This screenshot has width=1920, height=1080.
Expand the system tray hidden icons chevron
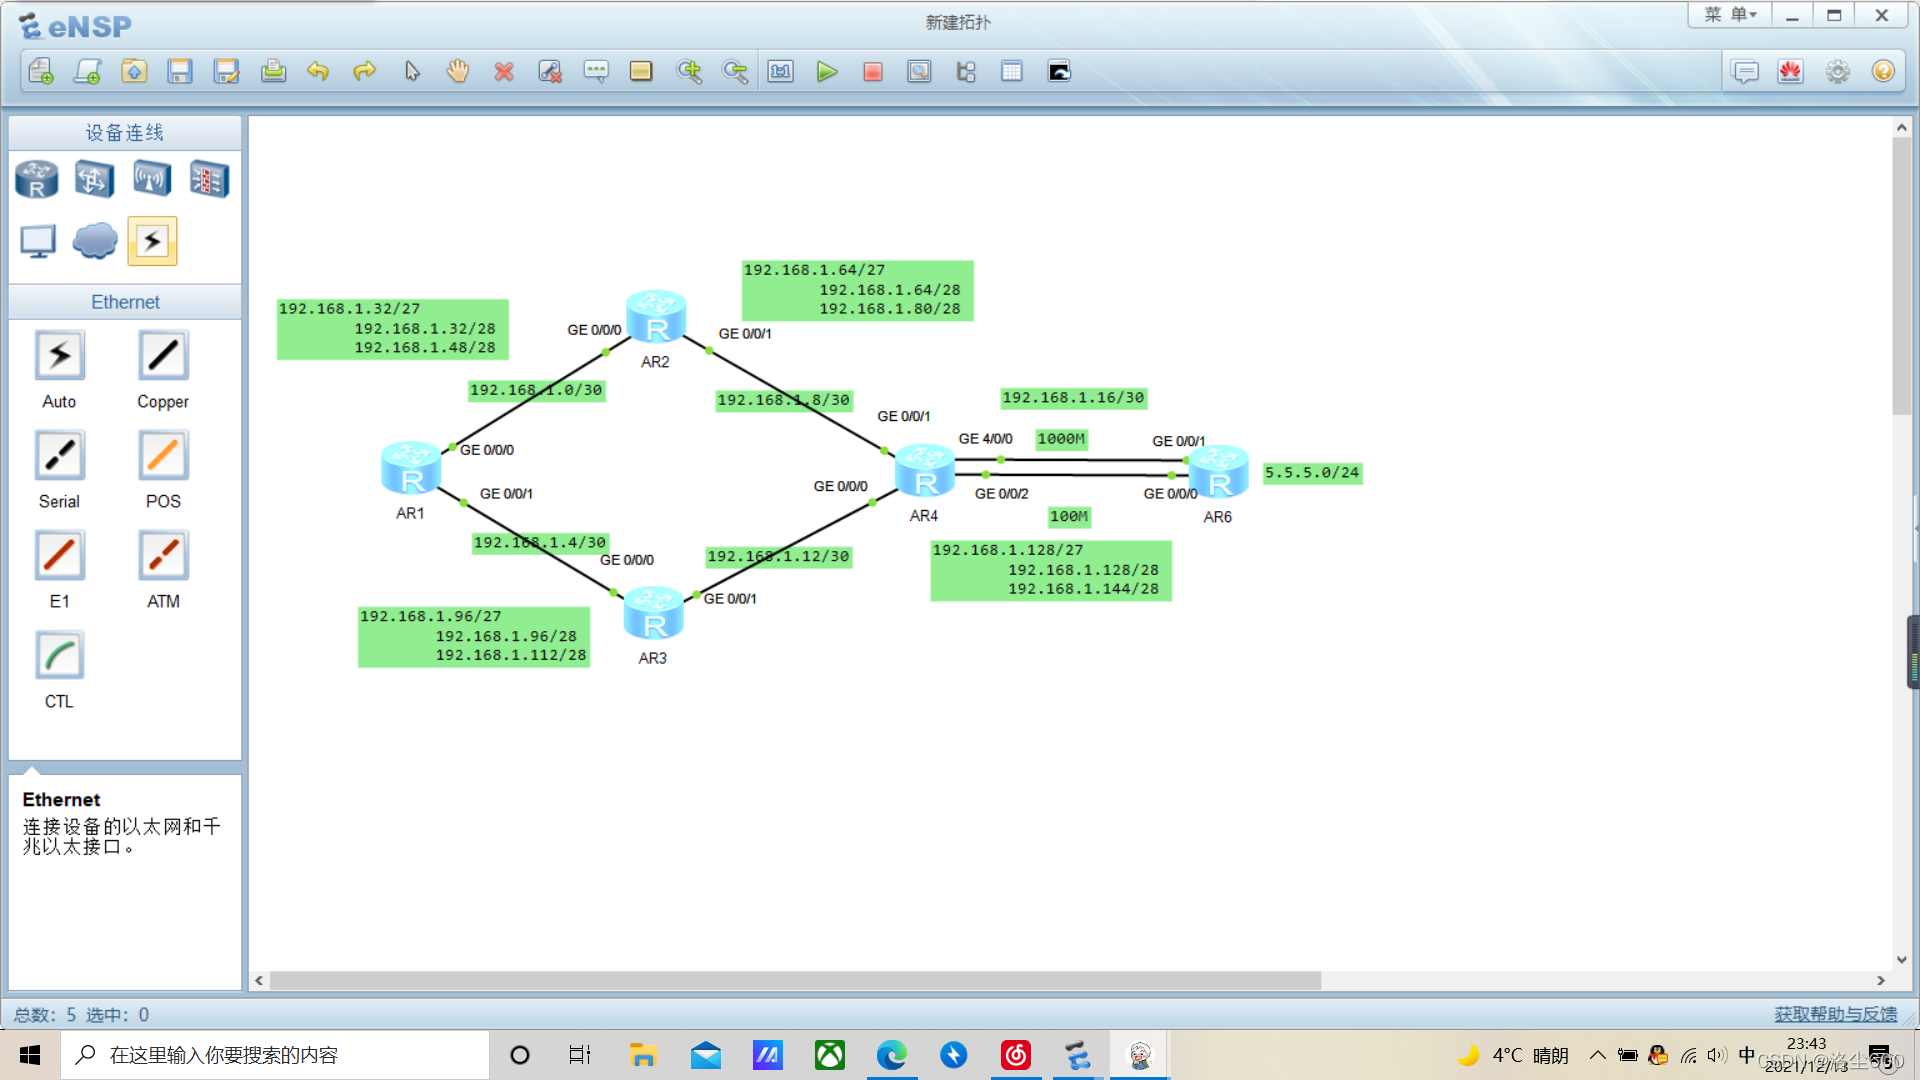tap(1597, 1055)
